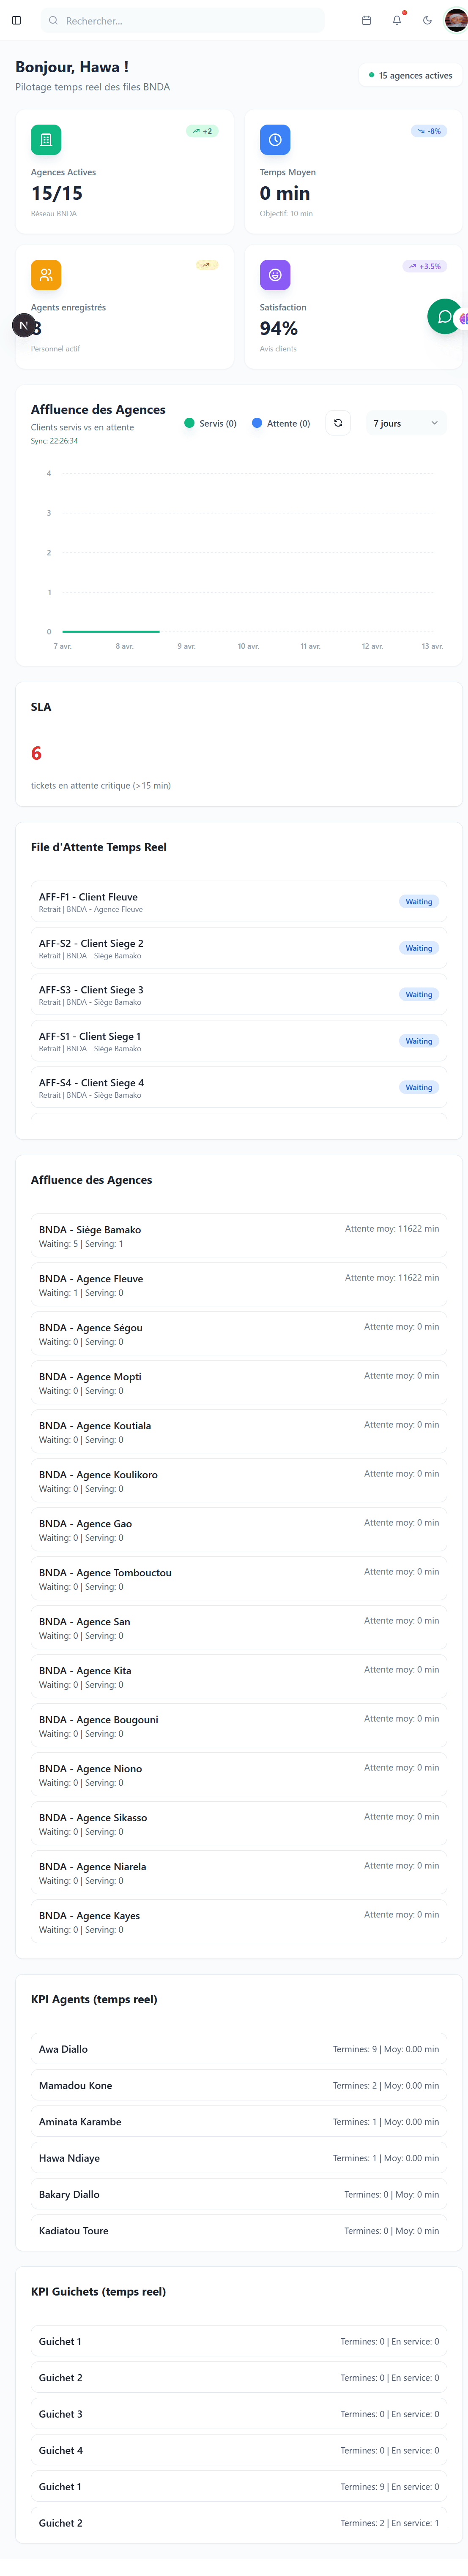Screen dimensions: 468x2576
Task: Open BNDA - Agence Mopti row
Action: (x=239, y=1383)
